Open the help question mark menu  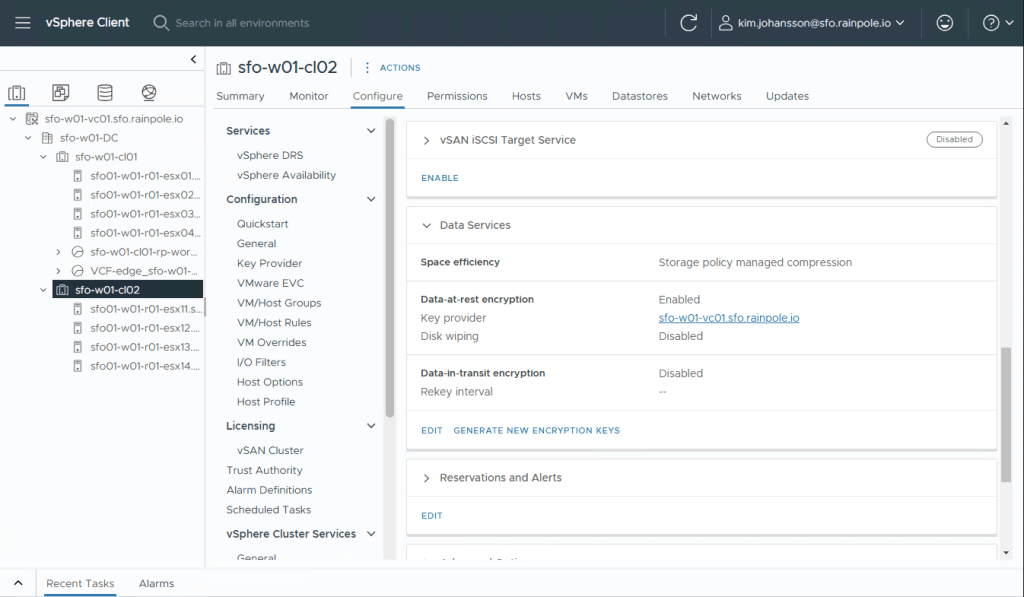(996, 22)
